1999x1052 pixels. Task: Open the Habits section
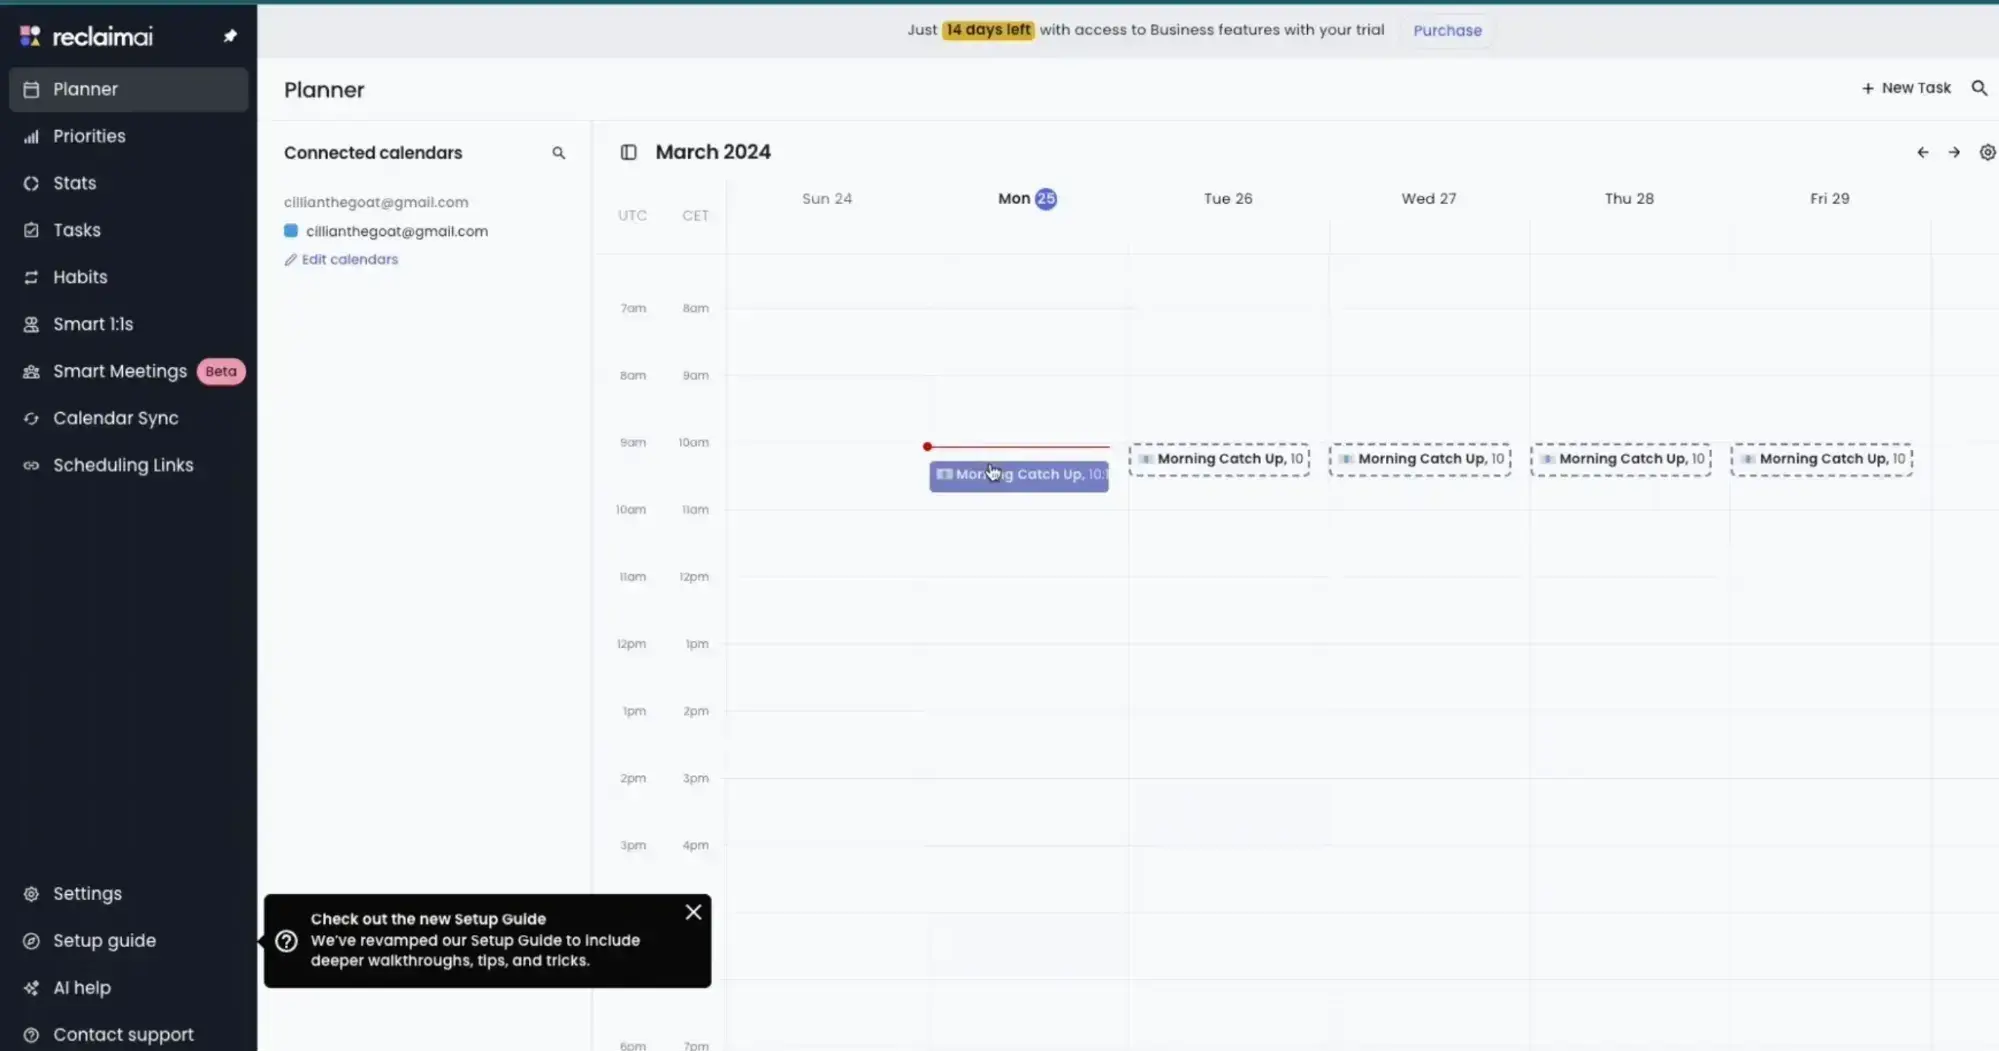[80, 276]
